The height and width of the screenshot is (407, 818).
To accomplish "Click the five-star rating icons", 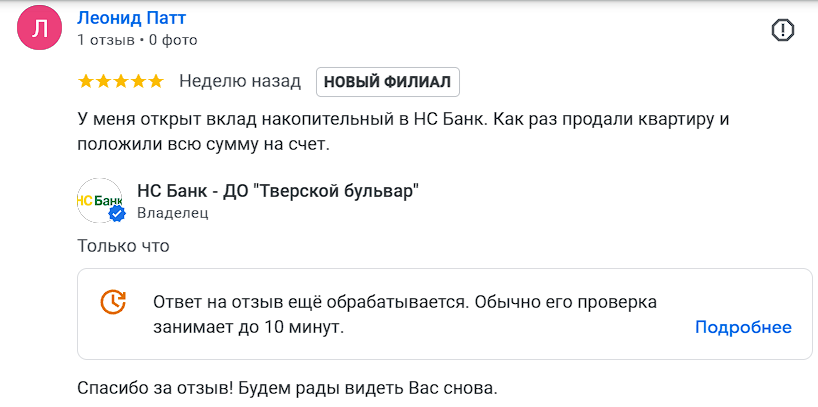I will coord(120,81).
